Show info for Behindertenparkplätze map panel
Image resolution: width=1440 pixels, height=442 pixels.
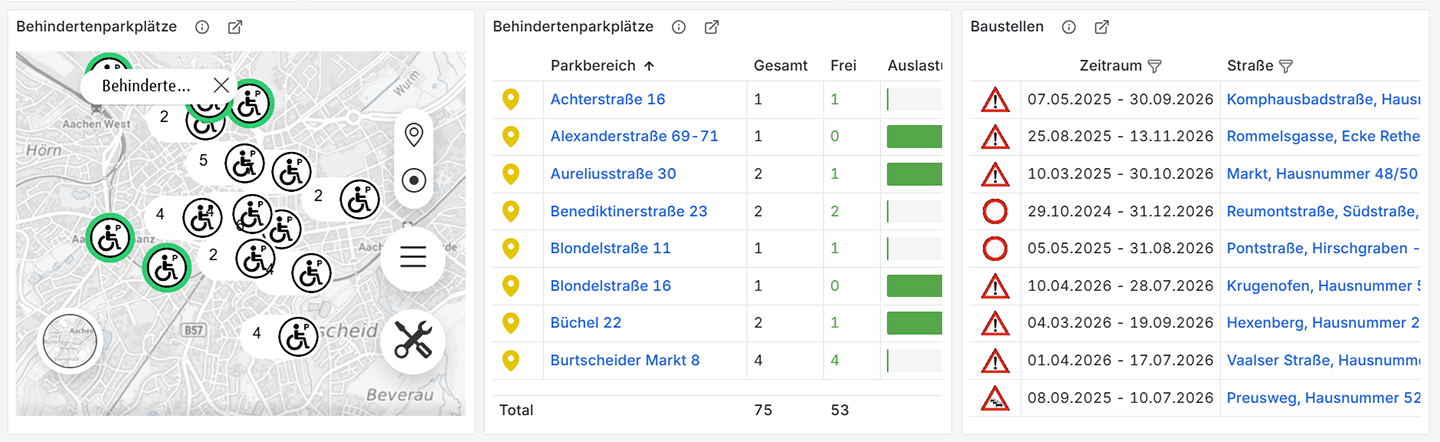(x=201, y=27)
